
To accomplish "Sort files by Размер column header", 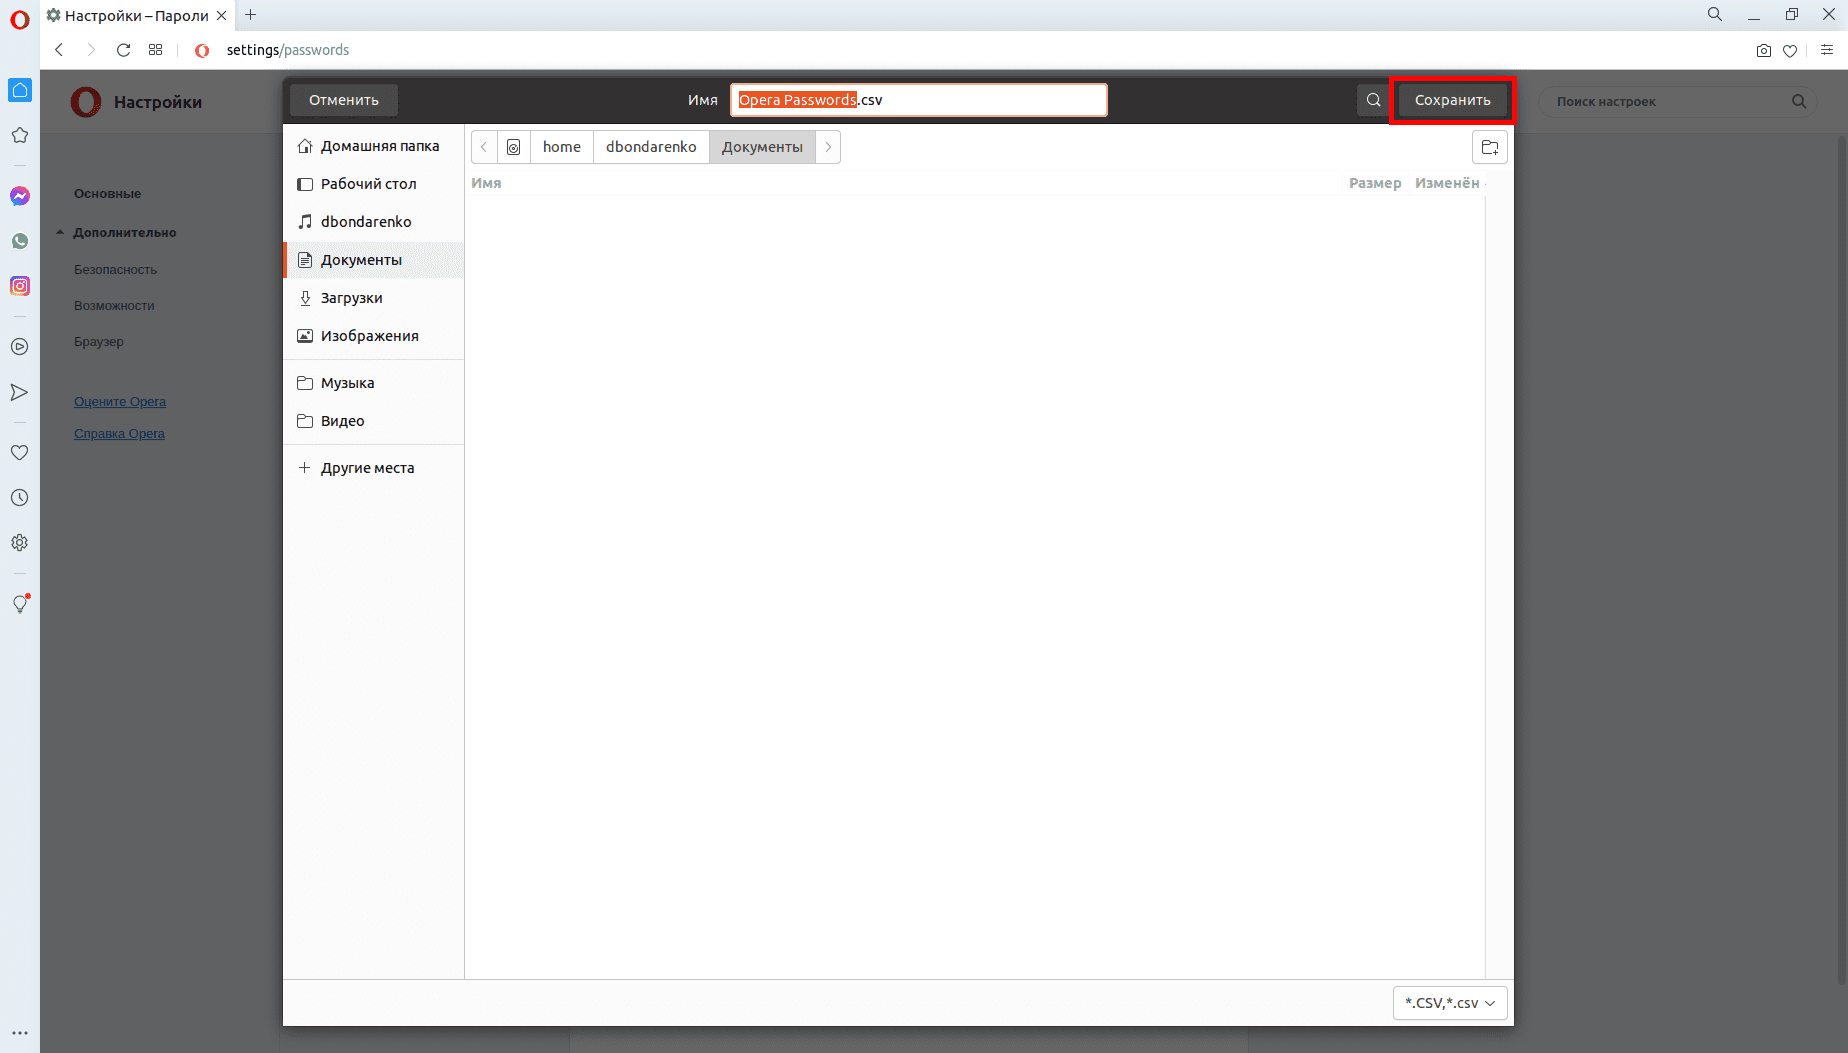I will tap(1374, 183).
